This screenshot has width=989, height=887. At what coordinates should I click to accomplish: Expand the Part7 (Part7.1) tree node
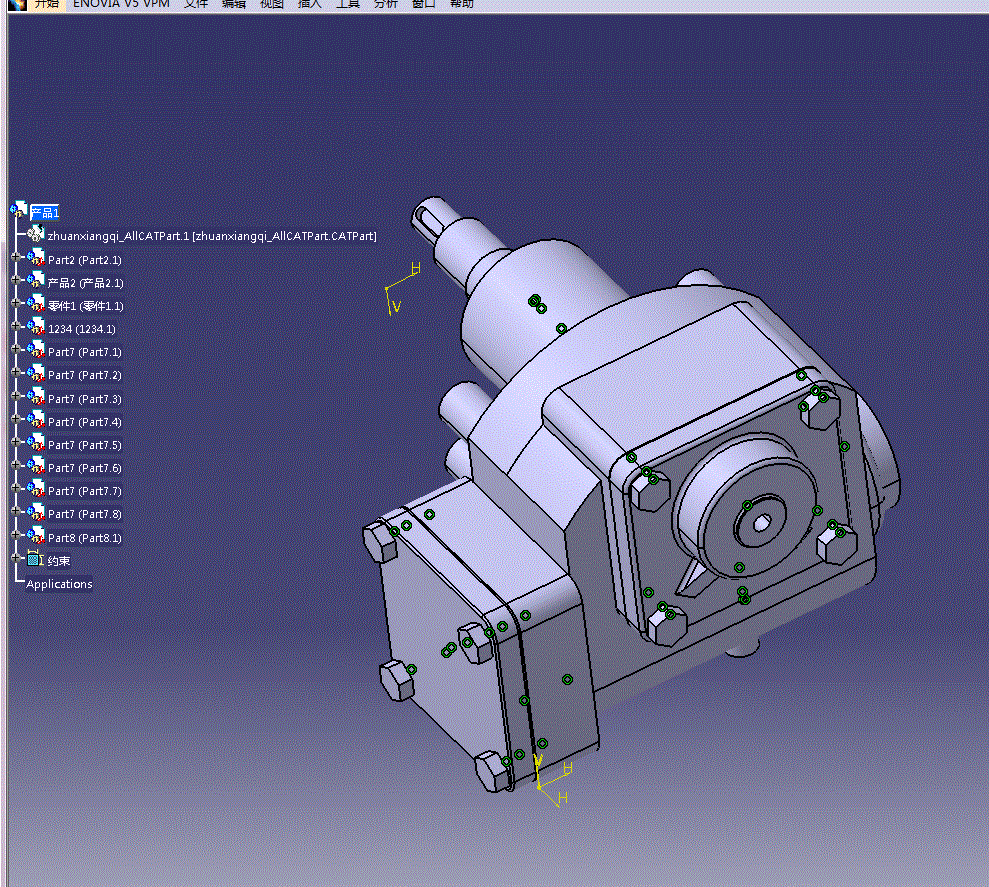[16, 349]
